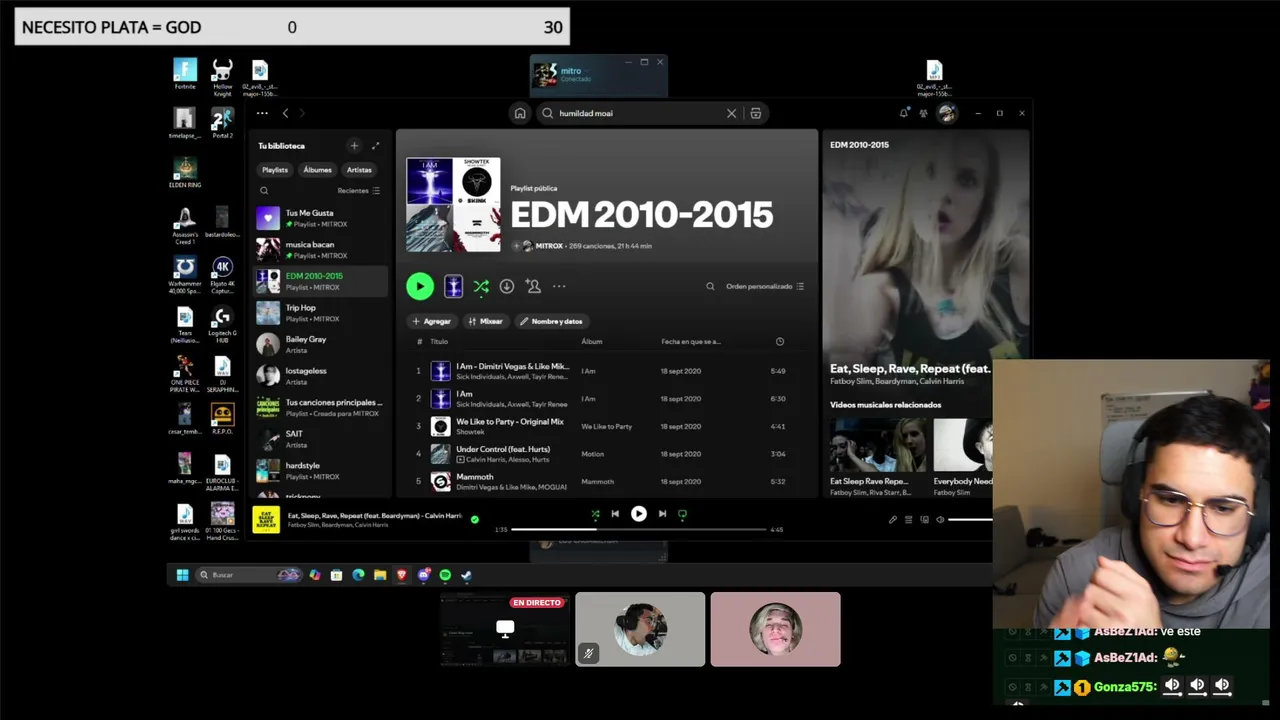Navigate back in Spotify
The image size is (1280, 720).
[285, 113]
